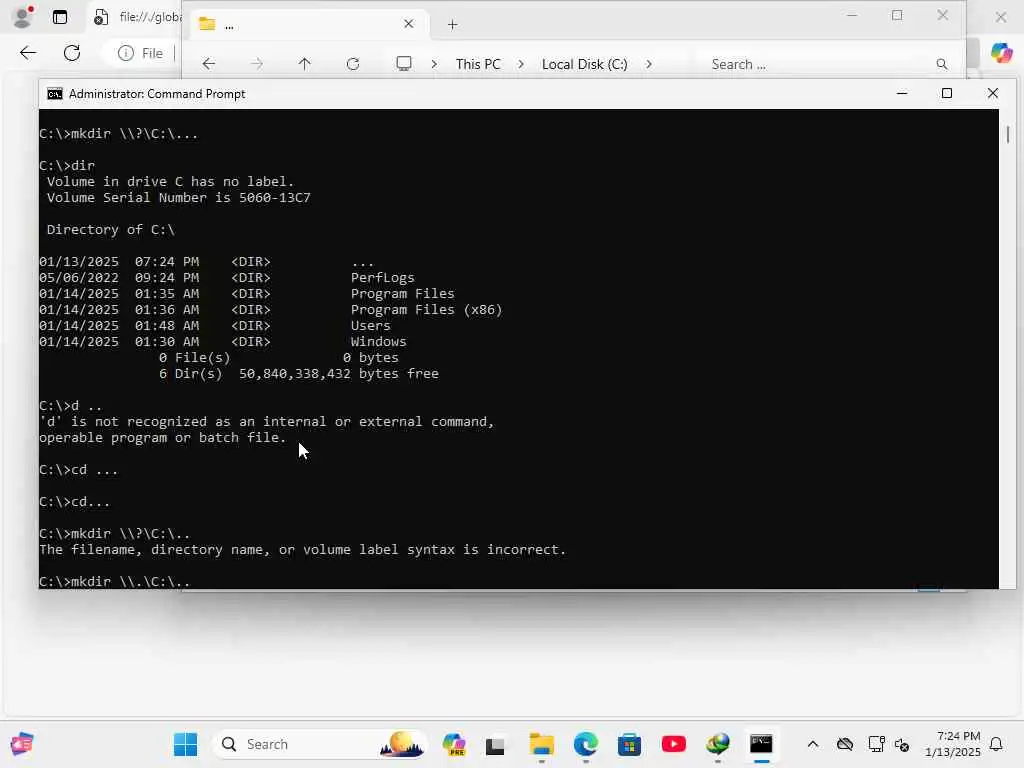Click the network tray icon
Viewport: 1024px width, 768px height.
(x=876, y=744)
